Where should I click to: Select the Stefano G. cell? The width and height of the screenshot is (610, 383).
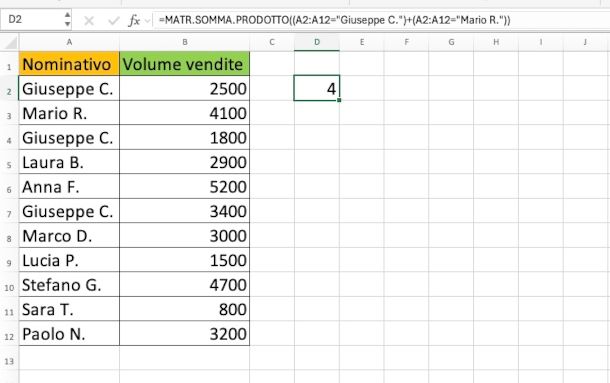[69, 285]
